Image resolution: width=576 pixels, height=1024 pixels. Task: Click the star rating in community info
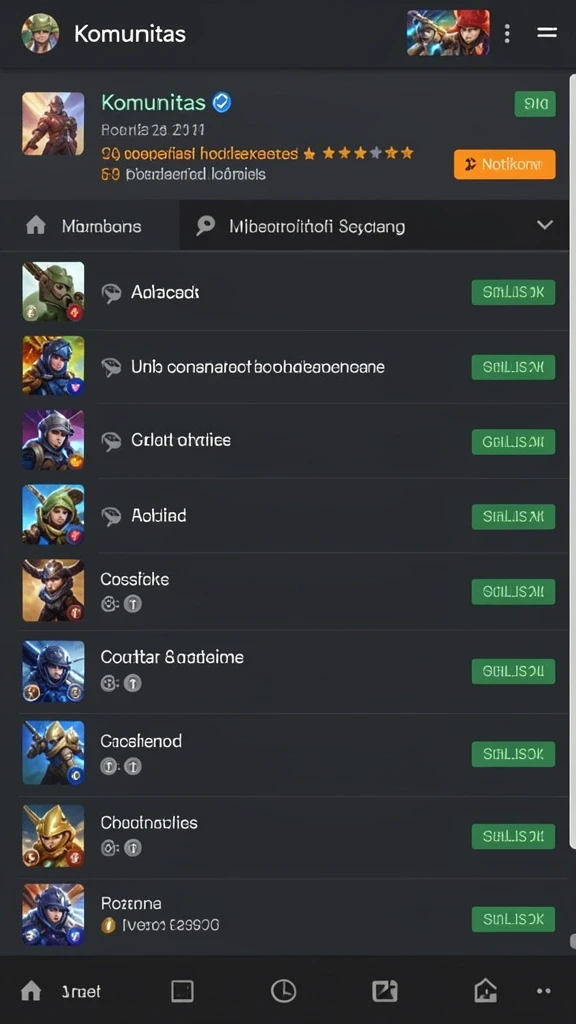359,153
